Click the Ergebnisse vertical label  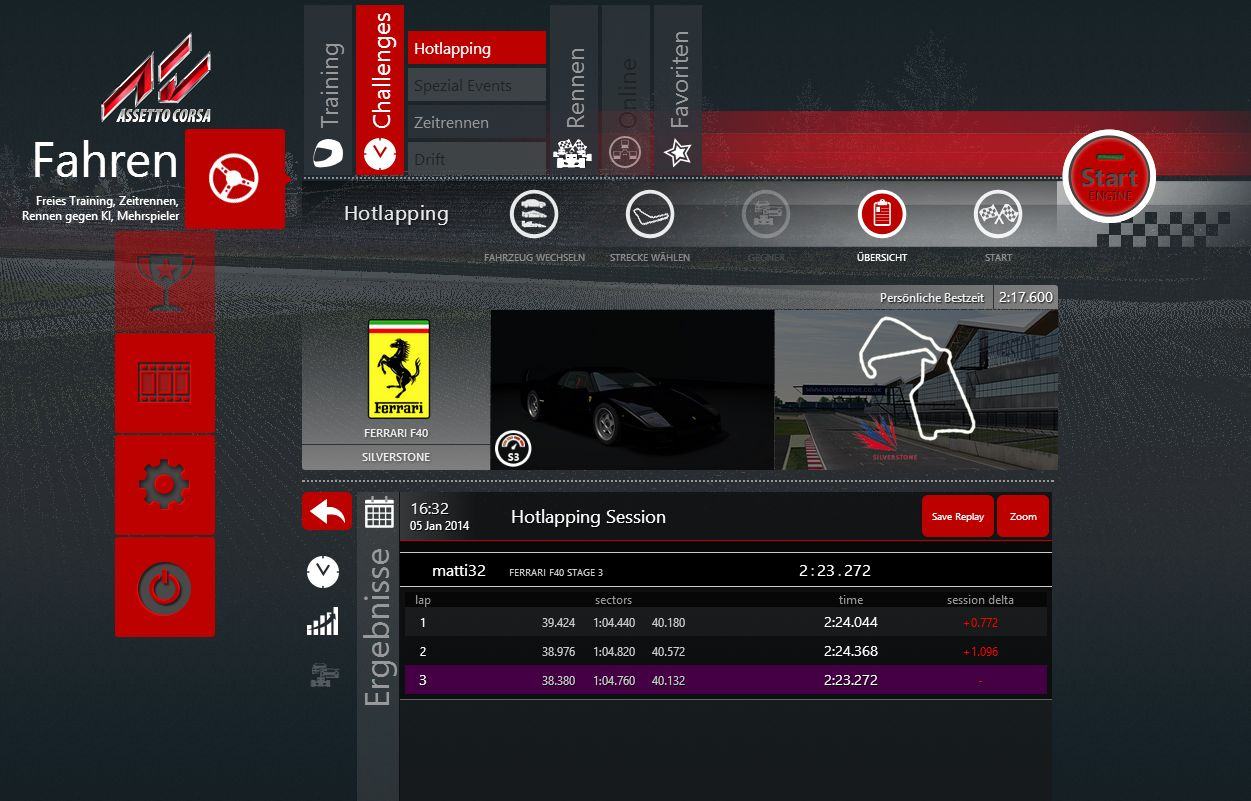[378, 627]
